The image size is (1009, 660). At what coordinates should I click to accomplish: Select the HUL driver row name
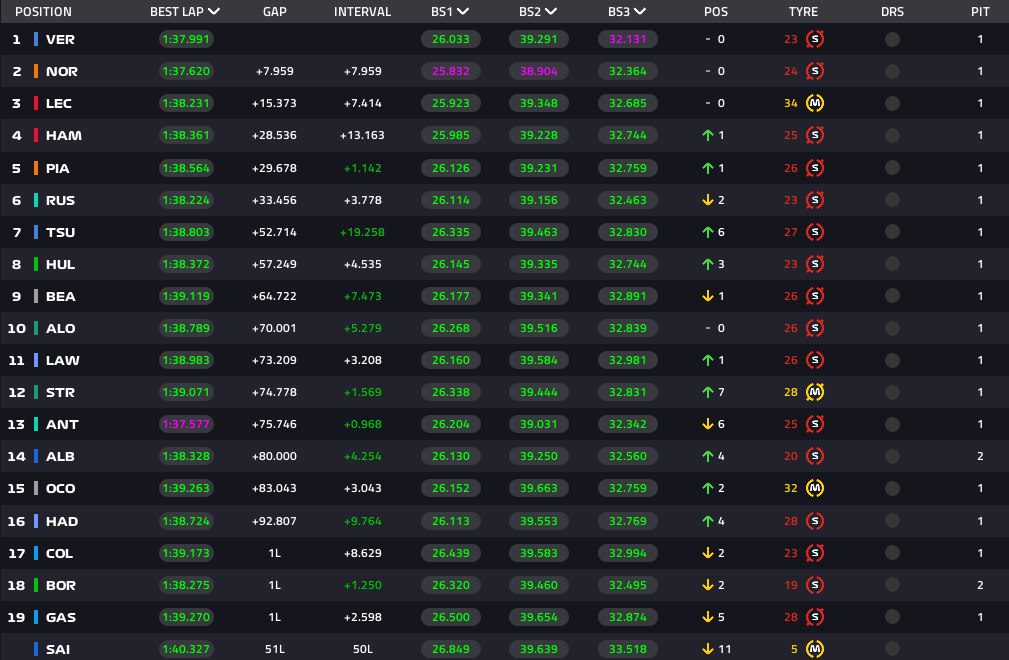tap(60, 264)
